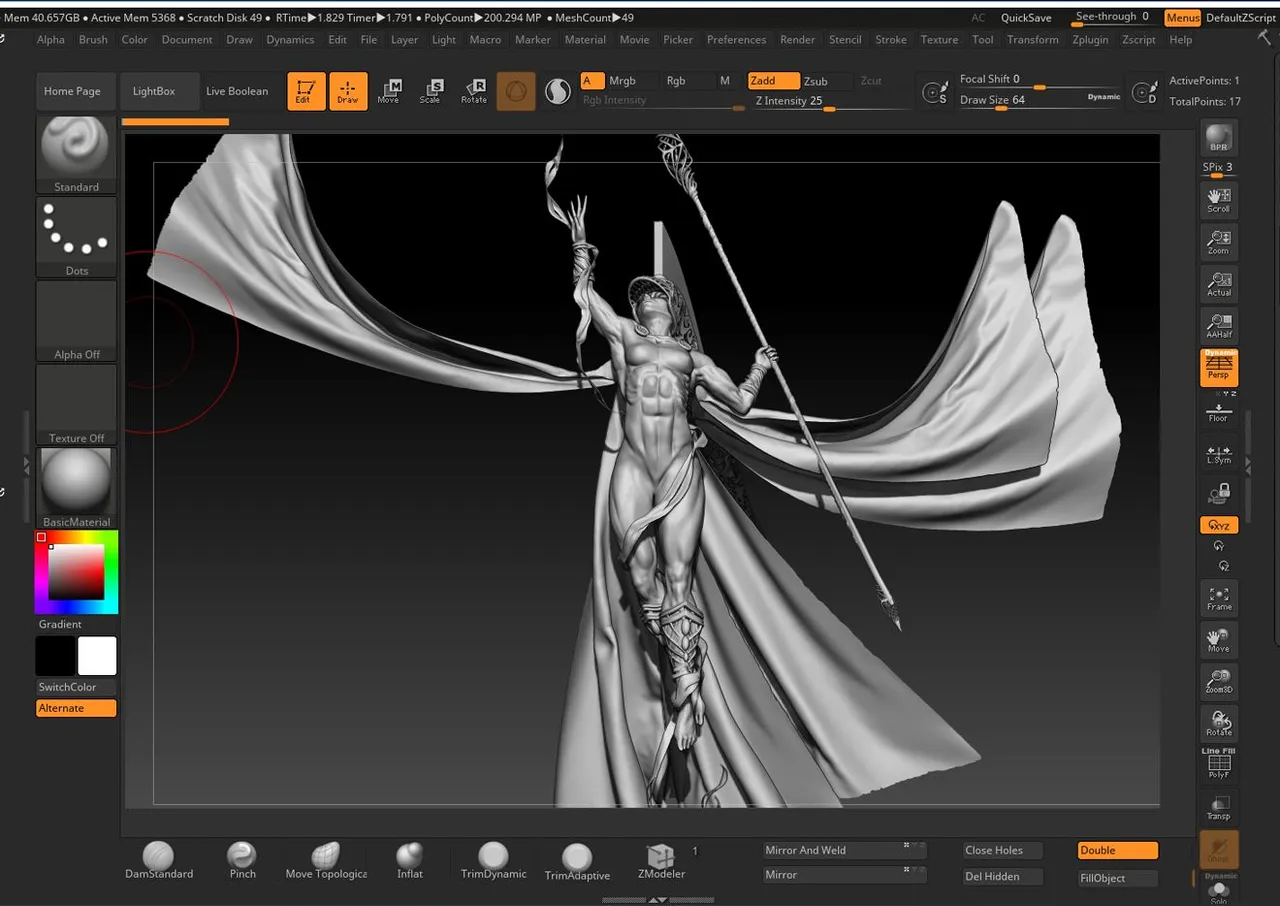Toggle Persp perspective mode
The image size is (1280, 906).
coord(1219,368)
